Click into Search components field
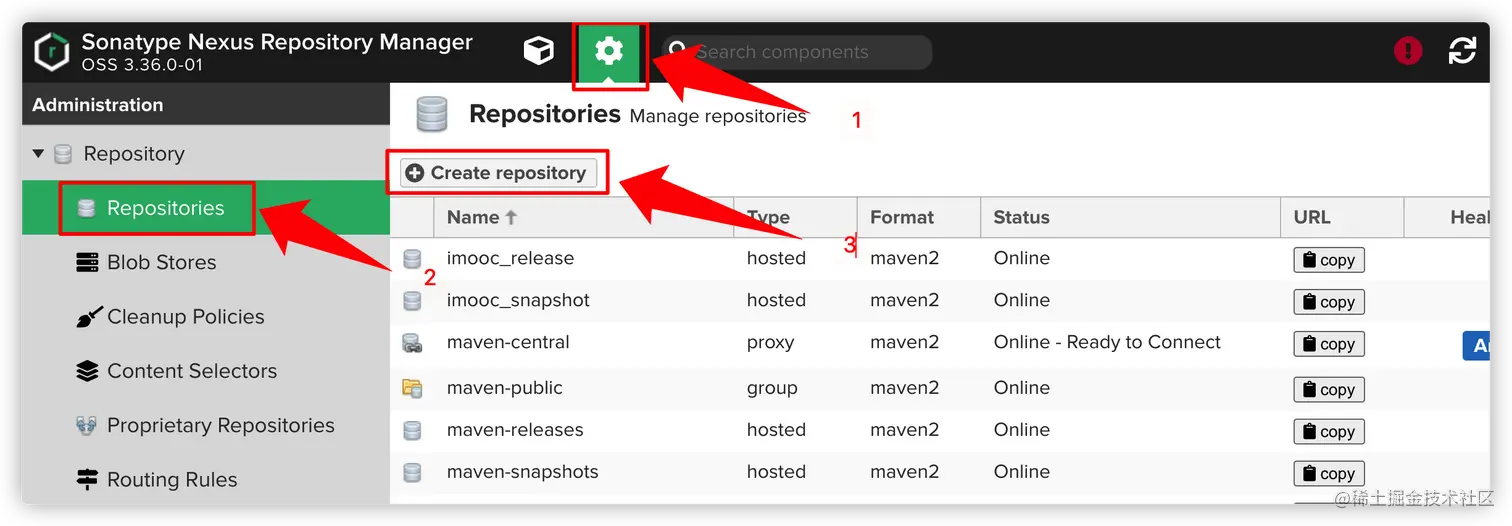The image size is (1512, 526). (x=797, y=52)
